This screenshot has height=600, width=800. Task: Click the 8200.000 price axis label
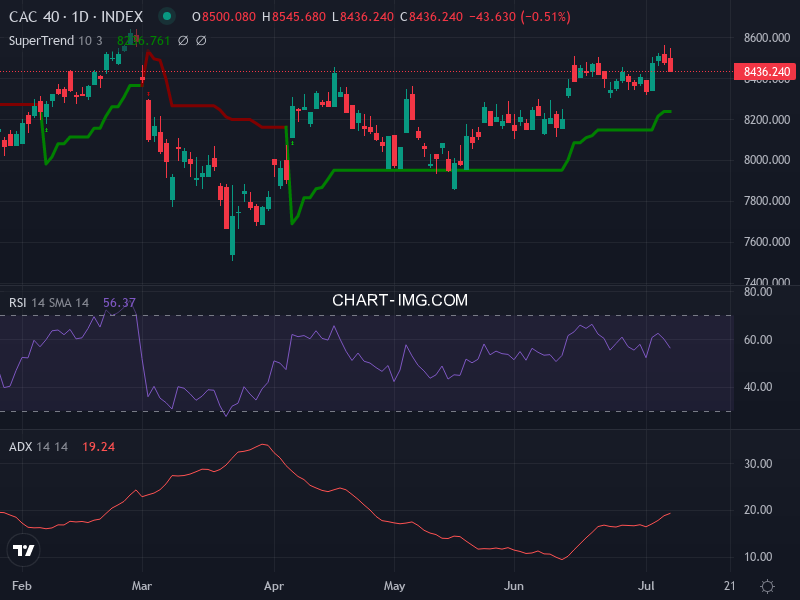point(767,119)
